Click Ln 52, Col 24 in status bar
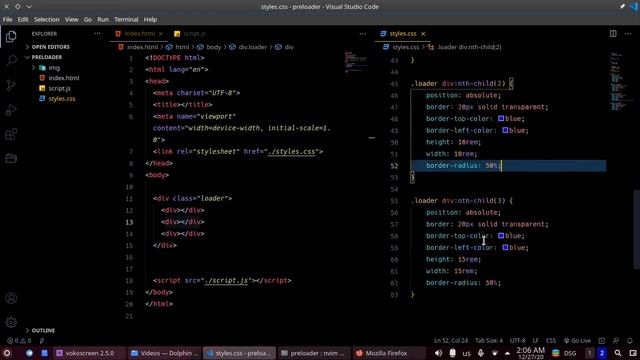This screenshot has width=640, height=360. click(x=451, y=340)
